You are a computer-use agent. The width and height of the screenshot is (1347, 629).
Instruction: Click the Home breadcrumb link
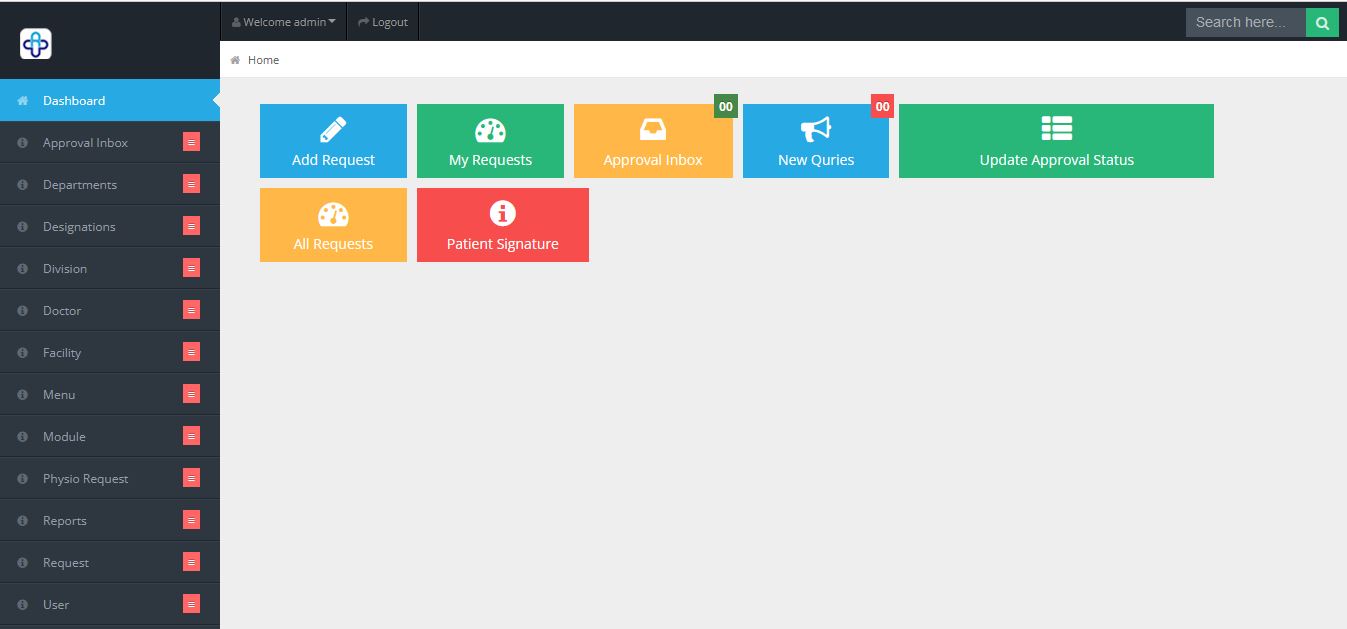tap(263, 59)
